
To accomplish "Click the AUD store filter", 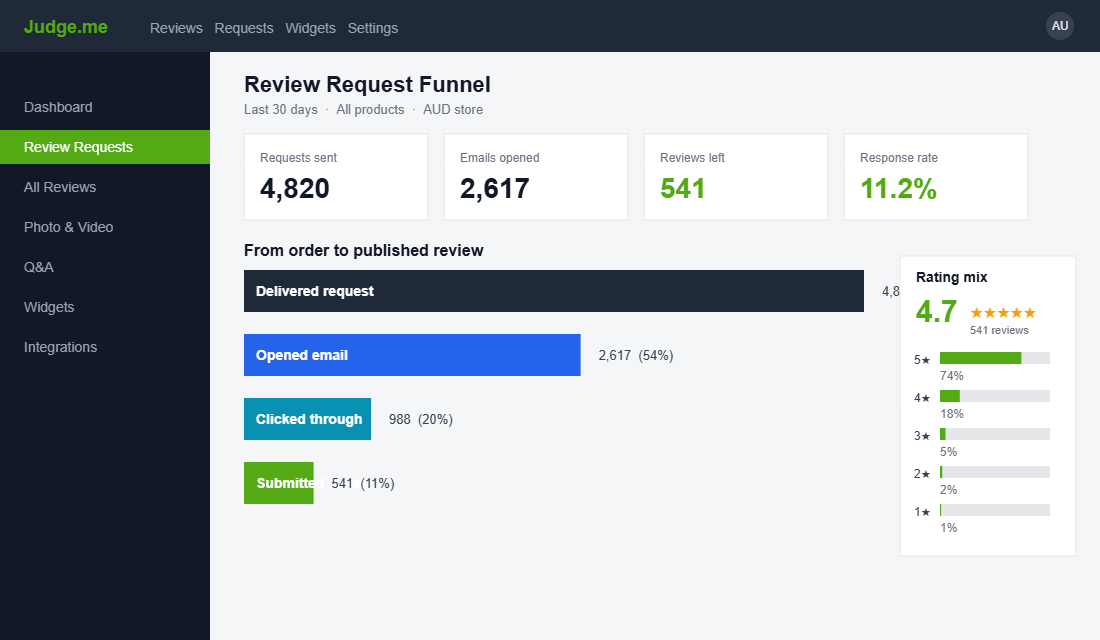I will (x=452, y=109).
